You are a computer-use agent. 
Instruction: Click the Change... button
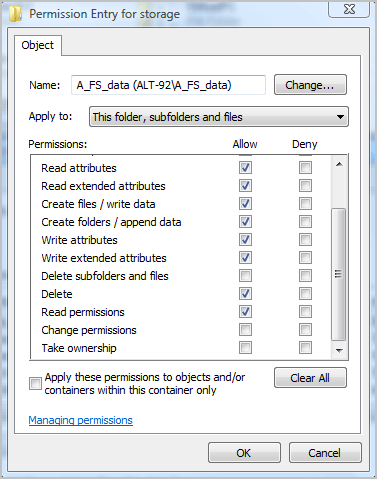310,85
